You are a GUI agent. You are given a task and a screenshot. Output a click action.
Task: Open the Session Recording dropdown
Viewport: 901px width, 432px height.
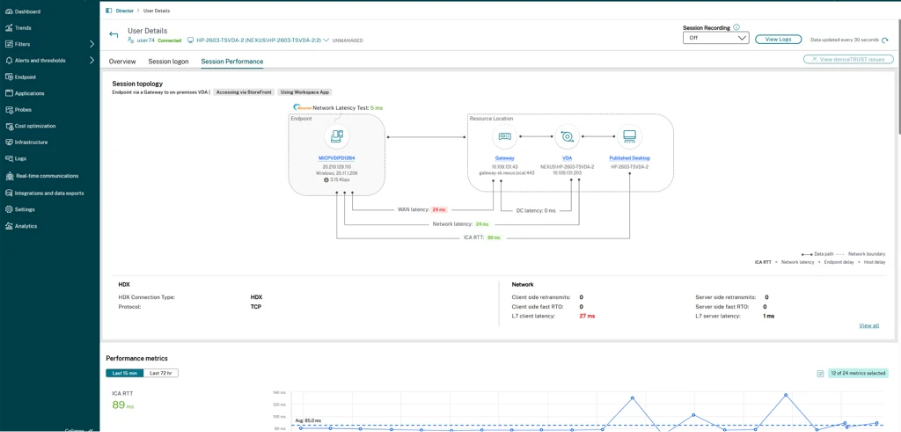pyautogui.click(x=716, y=38)
